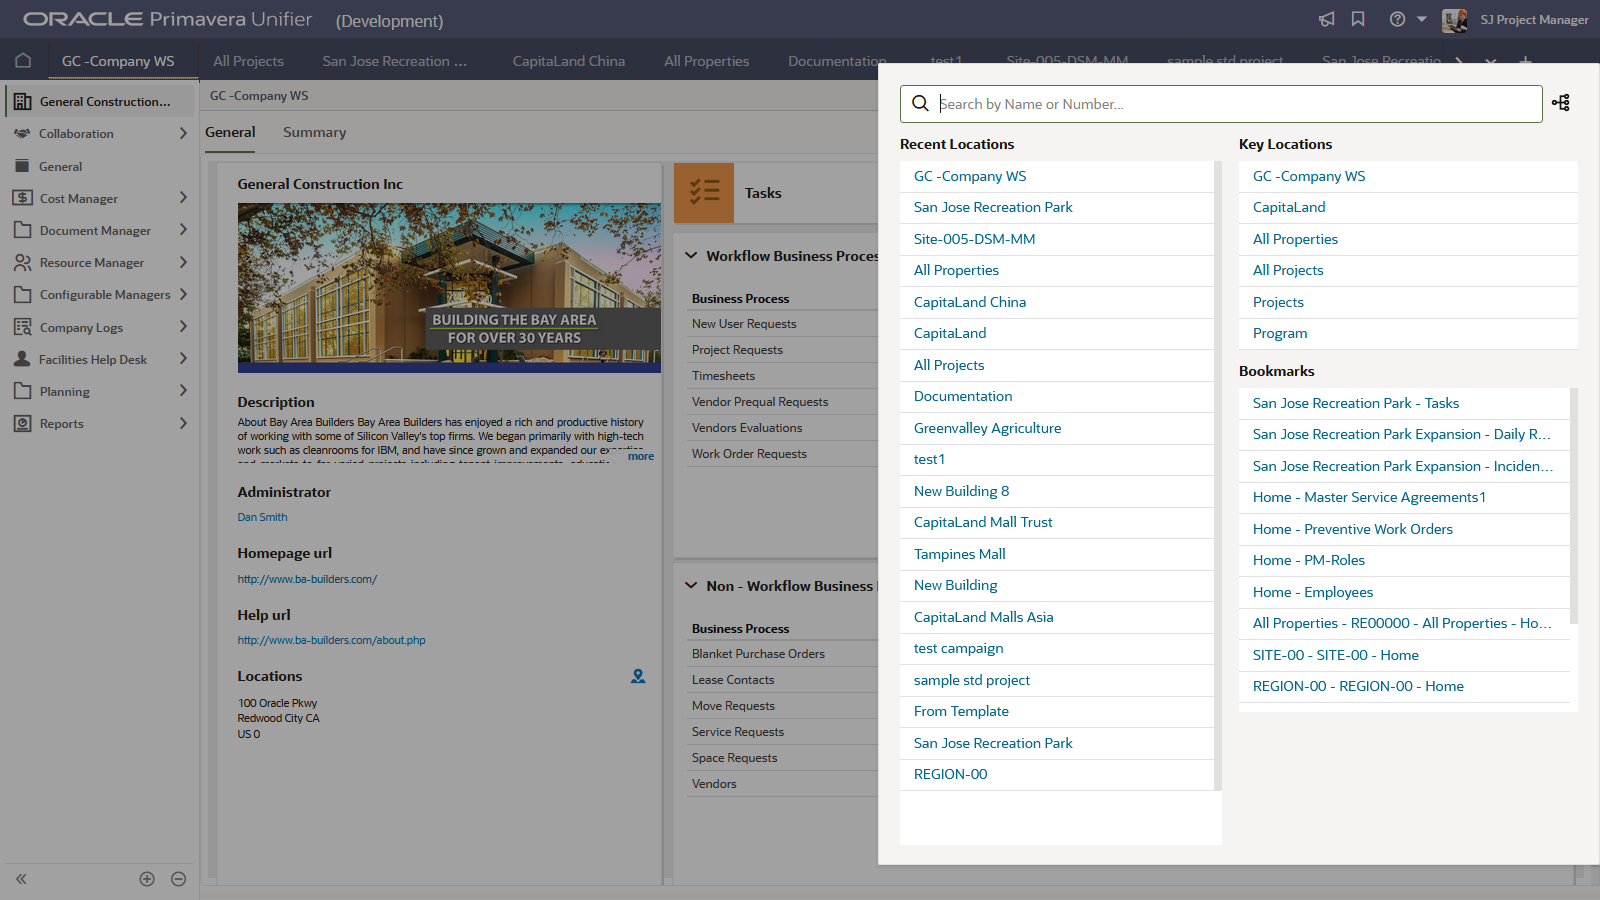
Task: Click the Cost Manager dollar icon
Action: point(22,198)
